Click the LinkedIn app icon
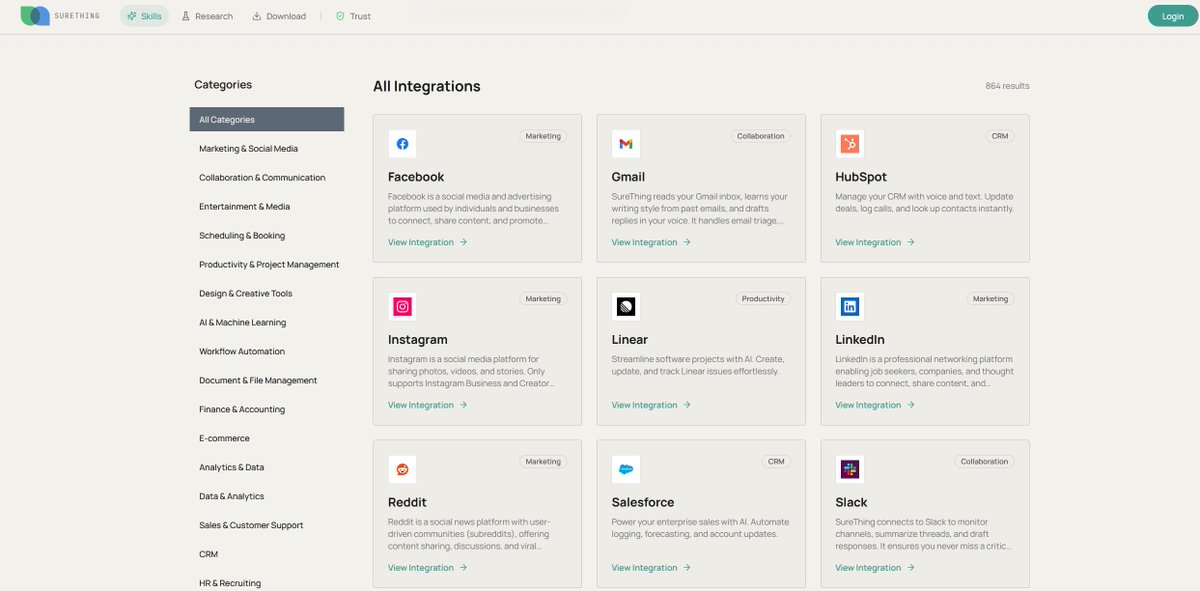 pyautogui.click(x=850, y=307)
